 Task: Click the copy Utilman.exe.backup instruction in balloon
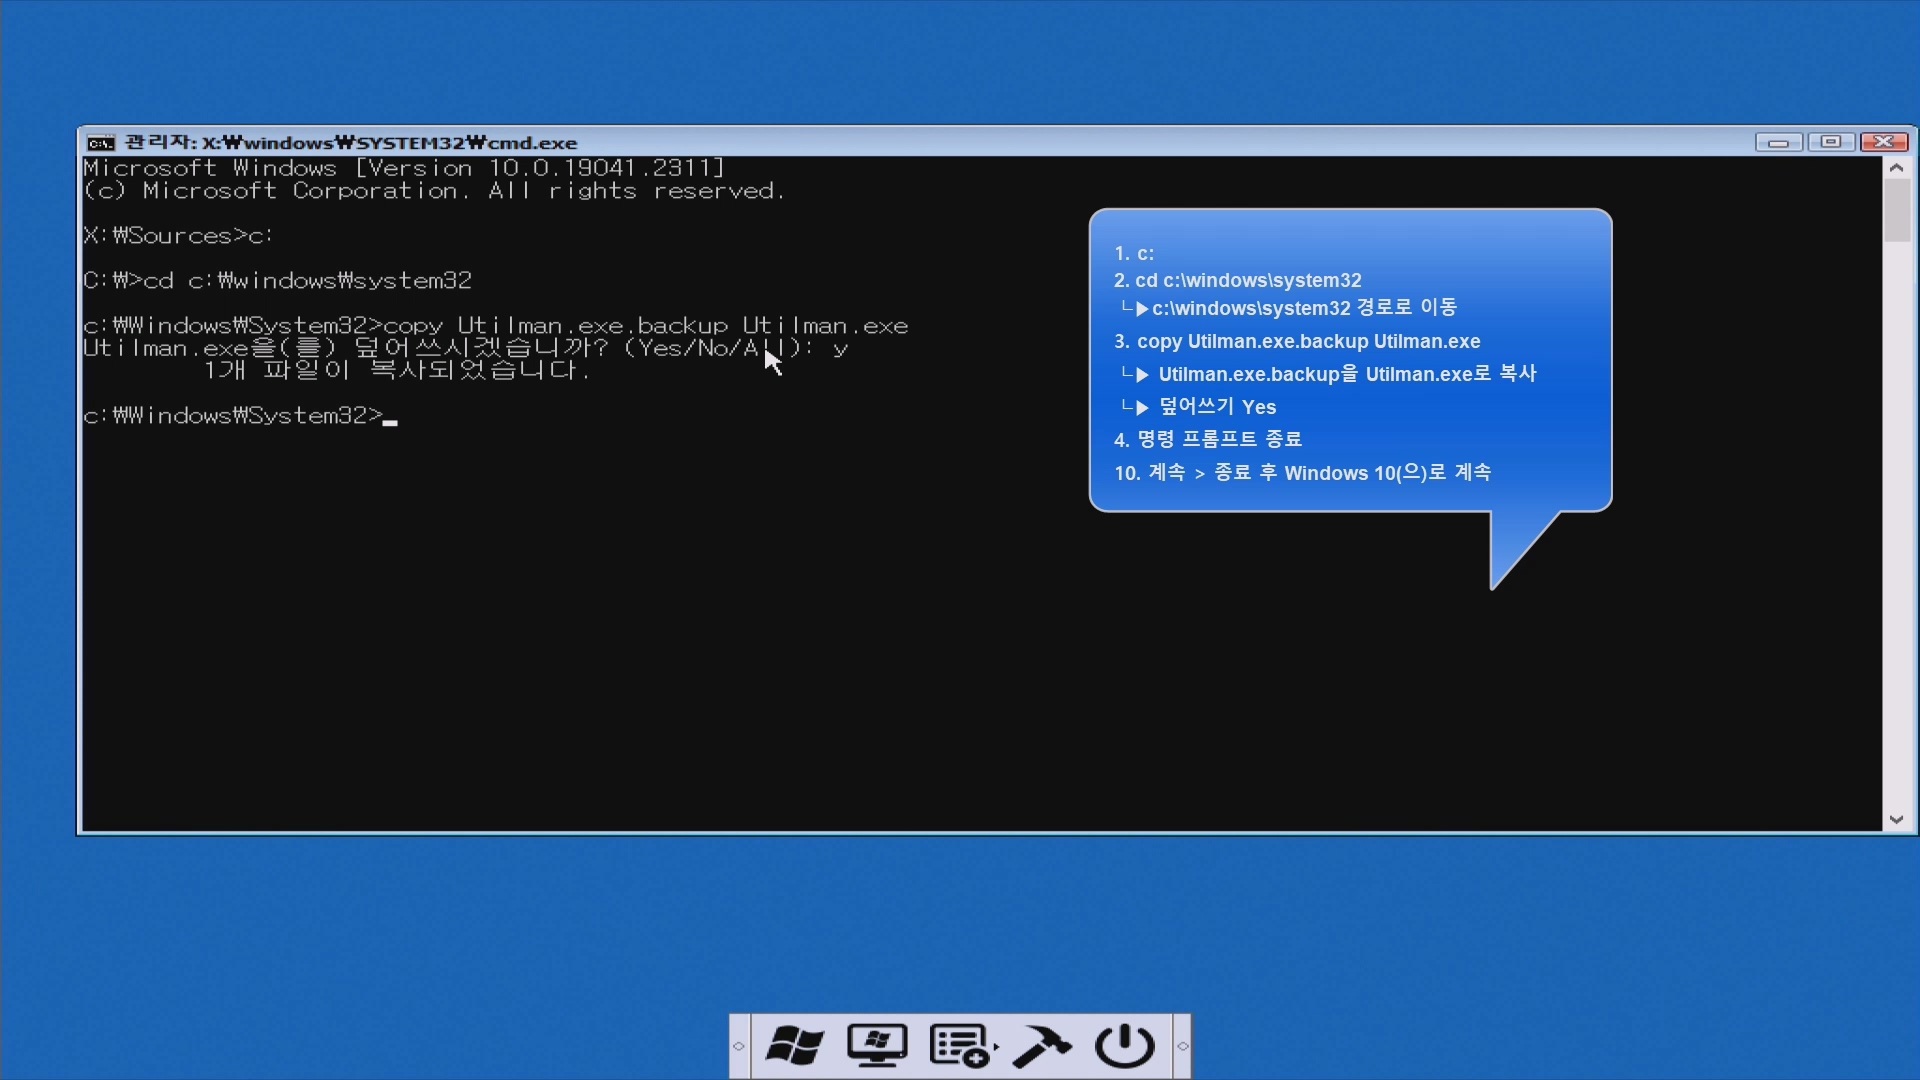coord(1297,342)
